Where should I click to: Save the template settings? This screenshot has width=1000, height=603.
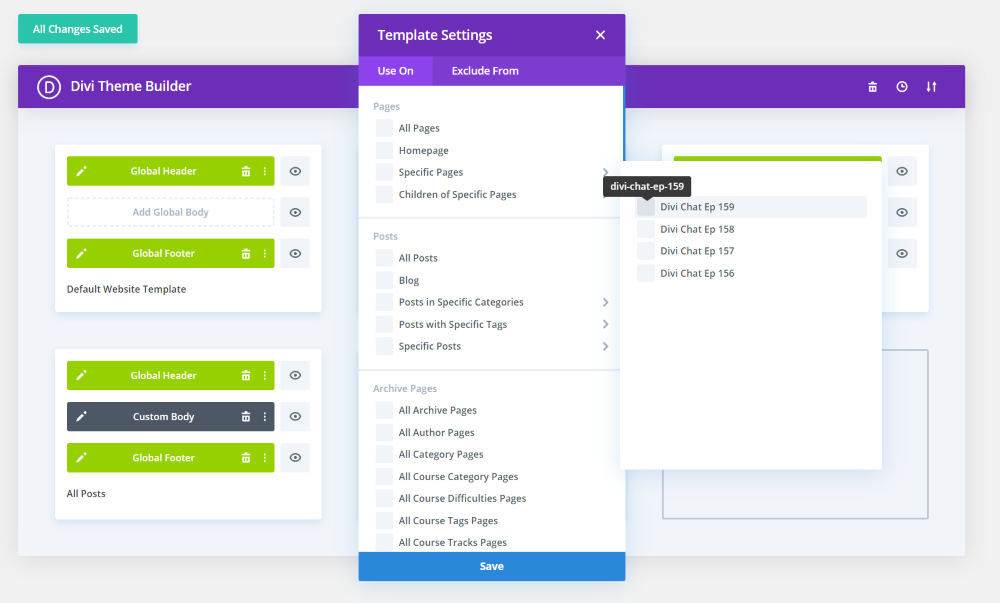click(492, 566)
